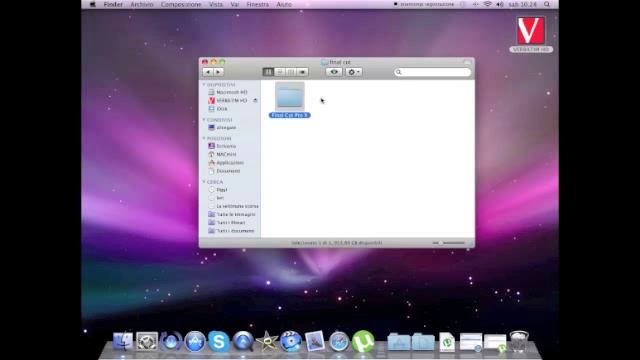Click the volume icon in menu bar

500,4
